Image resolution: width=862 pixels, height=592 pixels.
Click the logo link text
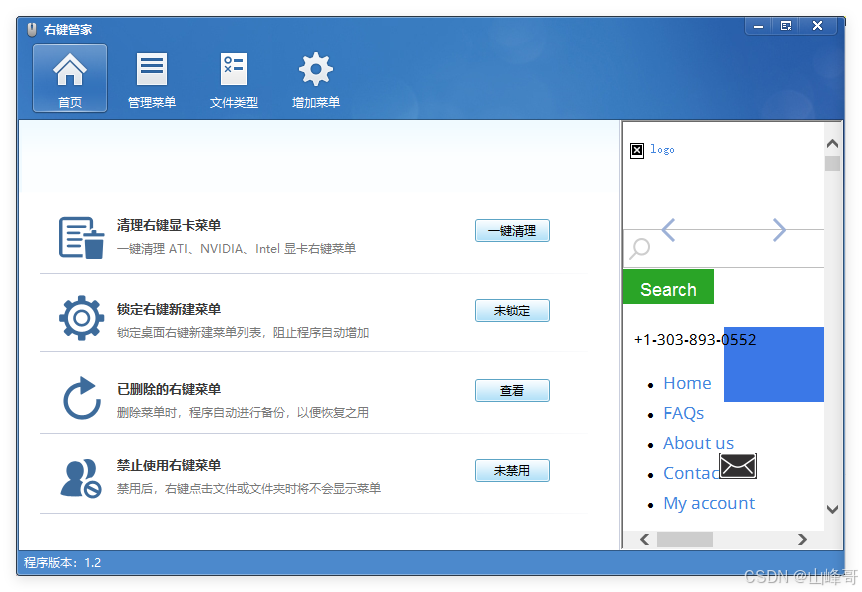point(662,150)
